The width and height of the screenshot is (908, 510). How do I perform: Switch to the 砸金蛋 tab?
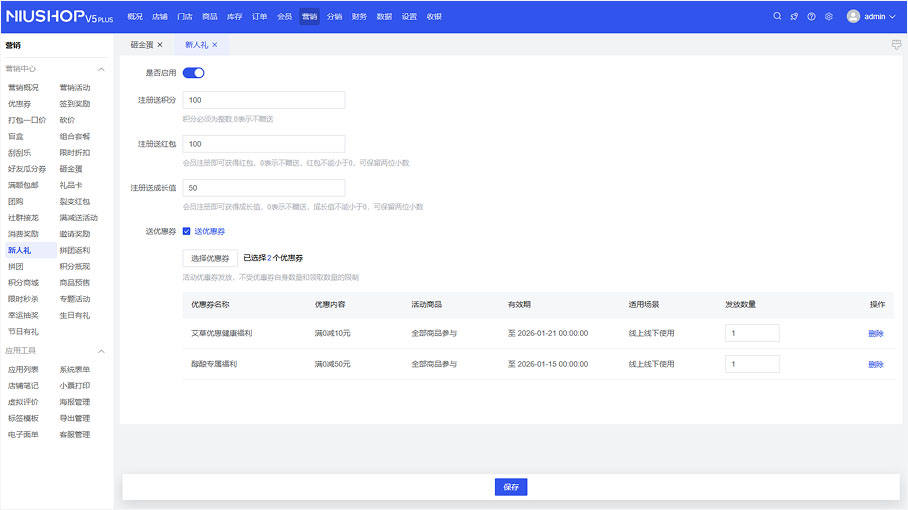click(x=141, y=45)
